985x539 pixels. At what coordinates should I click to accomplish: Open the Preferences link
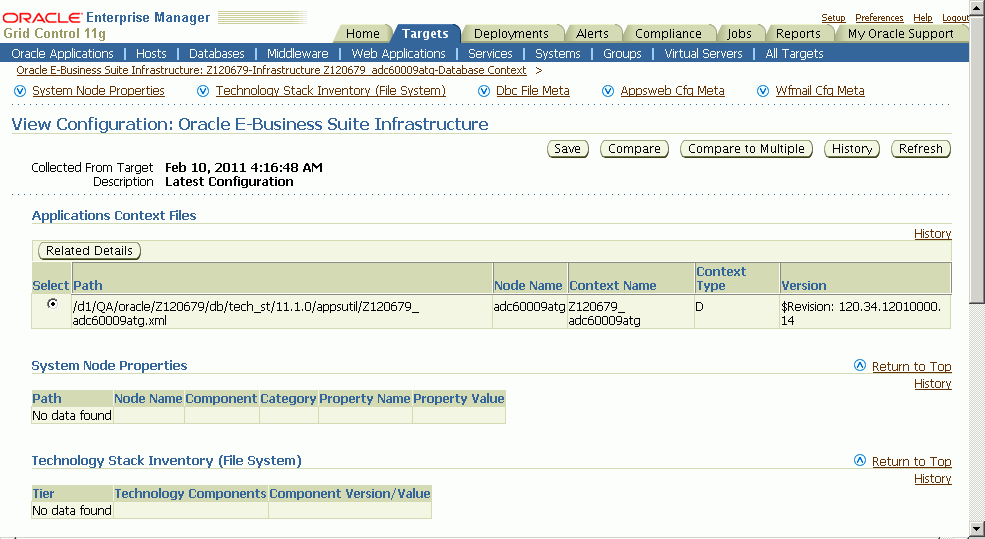point(879,18)
